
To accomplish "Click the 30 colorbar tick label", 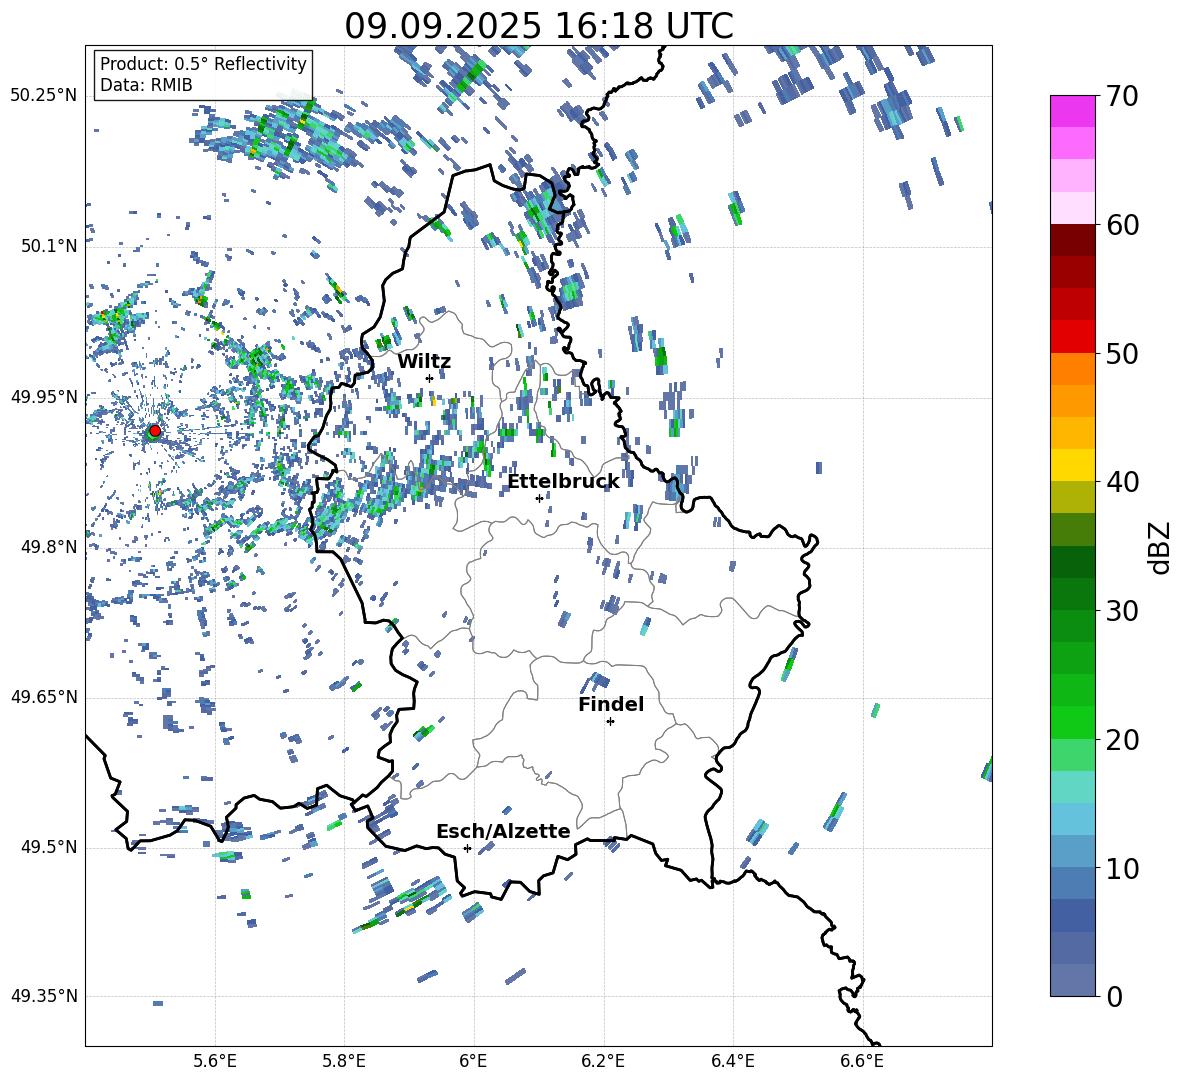I will tap(1122, 611).
